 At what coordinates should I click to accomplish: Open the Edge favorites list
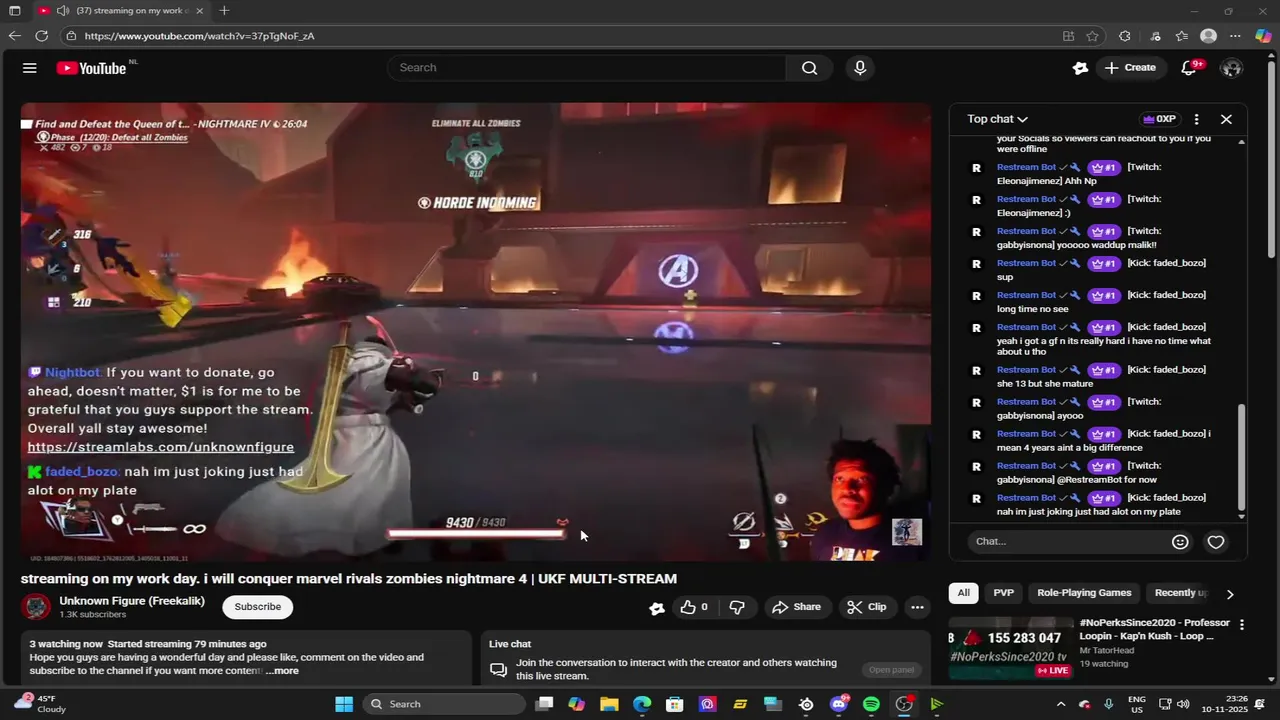click(1182, 36)
